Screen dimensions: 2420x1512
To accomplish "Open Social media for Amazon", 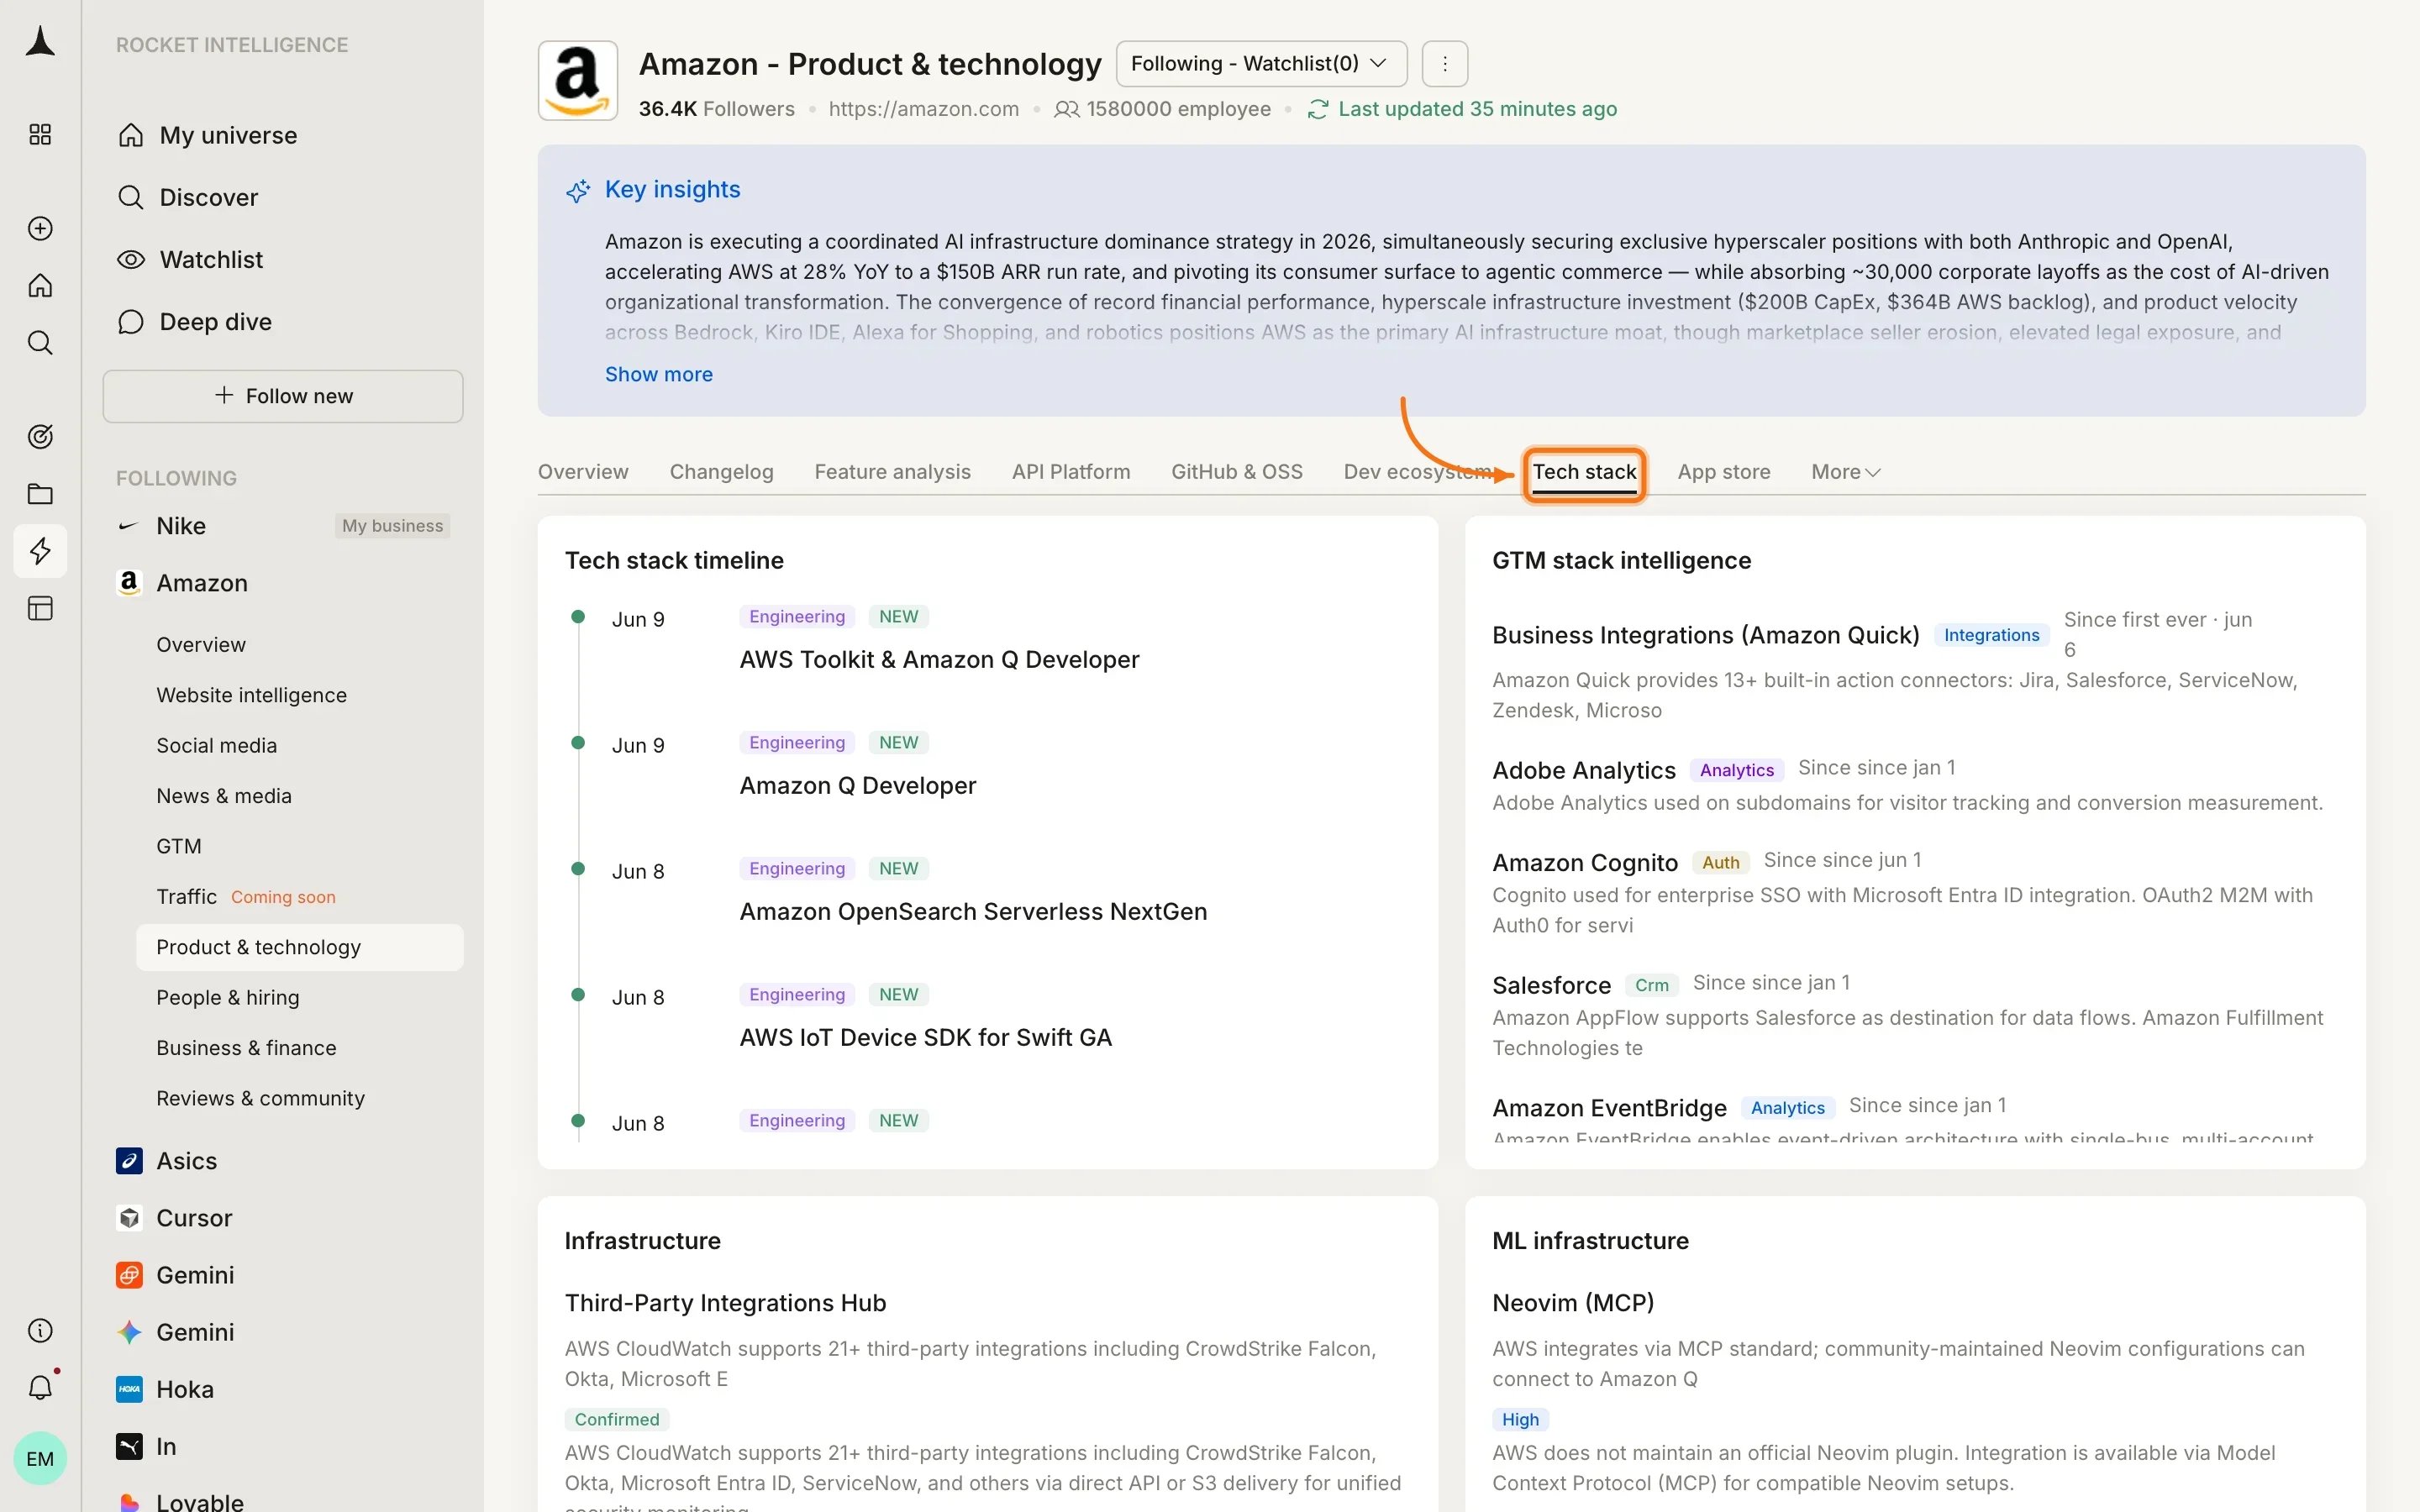I will pyautogui.click(x=216, y=745).
